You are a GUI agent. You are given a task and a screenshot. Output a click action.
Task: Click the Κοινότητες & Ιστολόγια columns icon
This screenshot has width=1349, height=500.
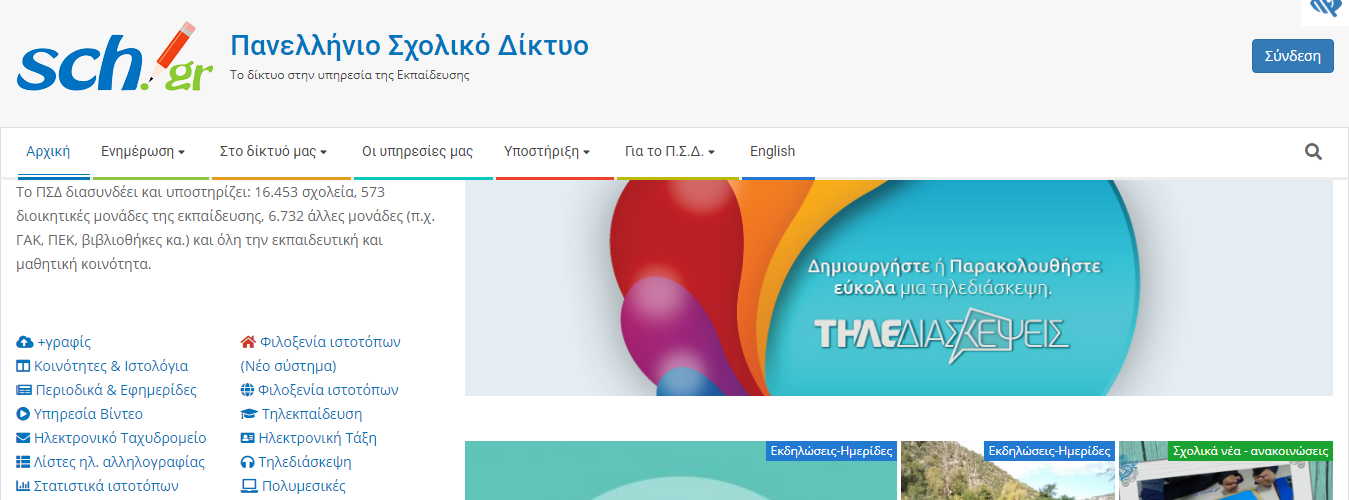[x=24, y=366]
